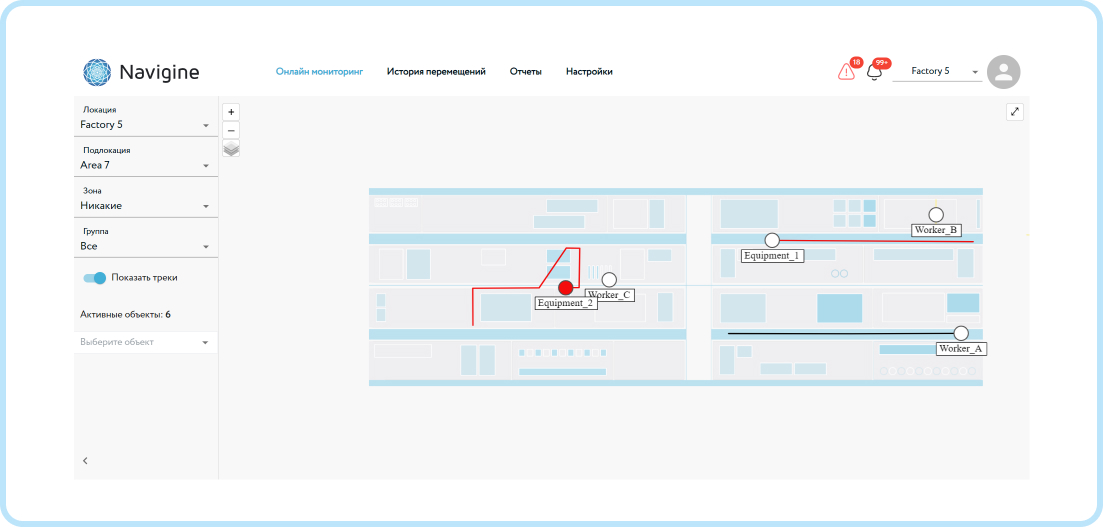Click the Активные объекты: 6 text
This screenshot has height=527, width=1103.
coord(125,315)
